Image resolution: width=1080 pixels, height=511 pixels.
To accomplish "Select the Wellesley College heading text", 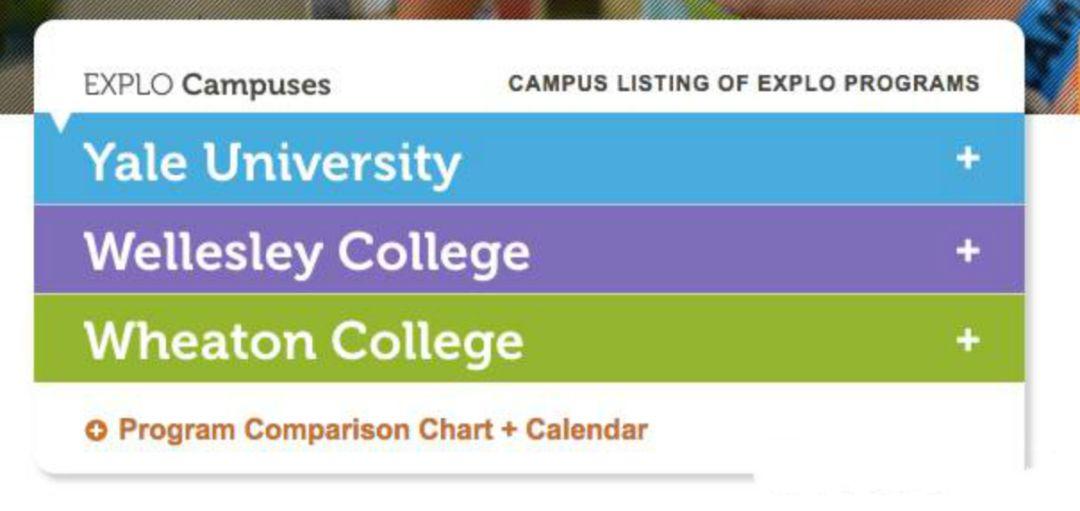I will (307, 252).
